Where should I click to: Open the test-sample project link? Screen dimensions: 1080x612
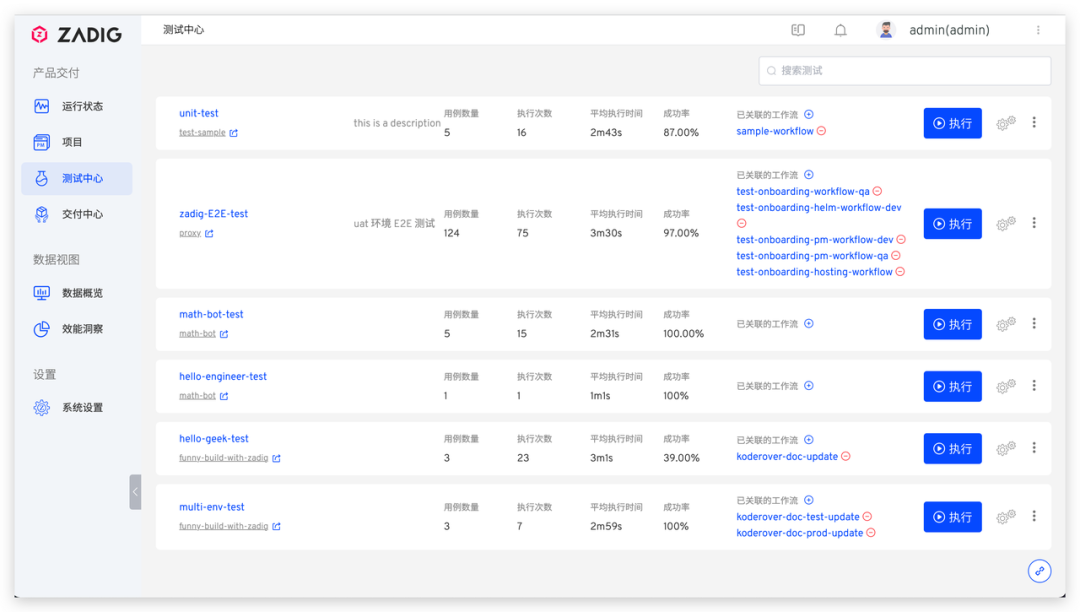(x=202, y=133)
